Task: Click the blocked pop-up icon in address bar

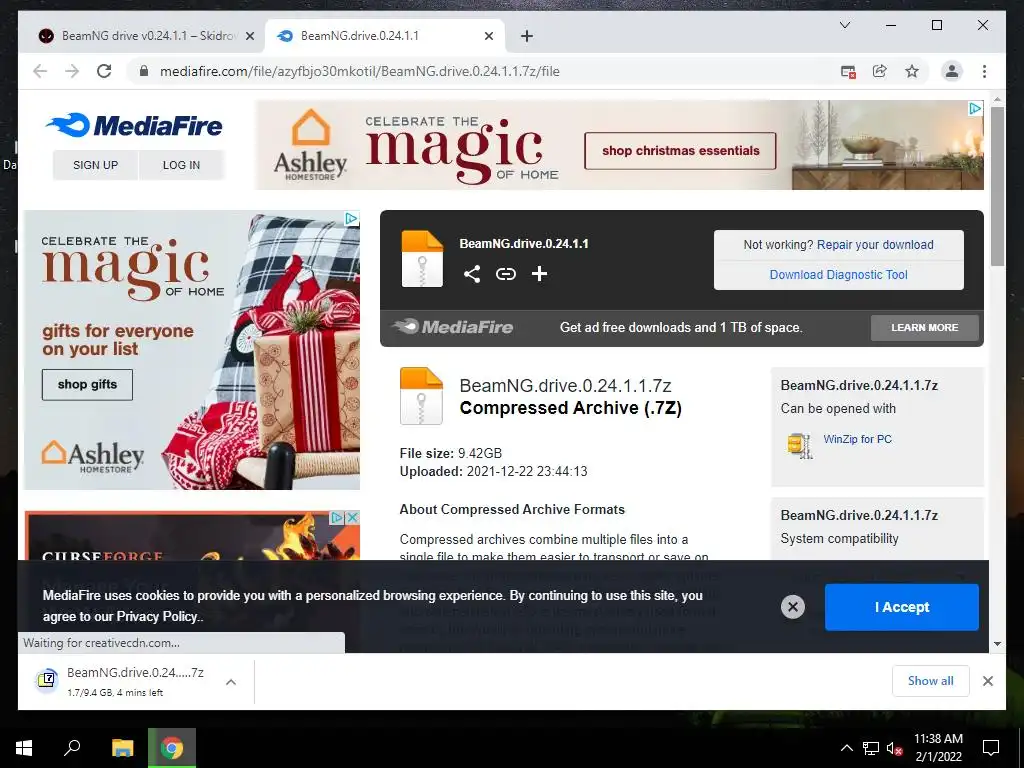Action: point(848,72)
